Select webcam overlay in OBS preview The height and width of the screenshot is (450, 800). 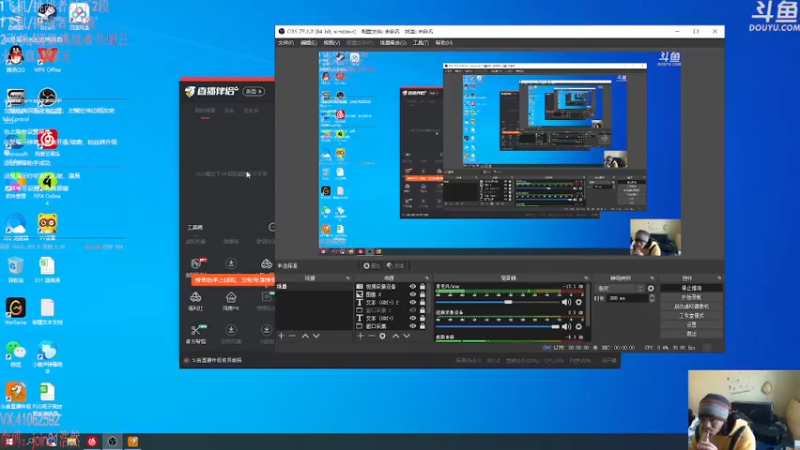[655, 237]
